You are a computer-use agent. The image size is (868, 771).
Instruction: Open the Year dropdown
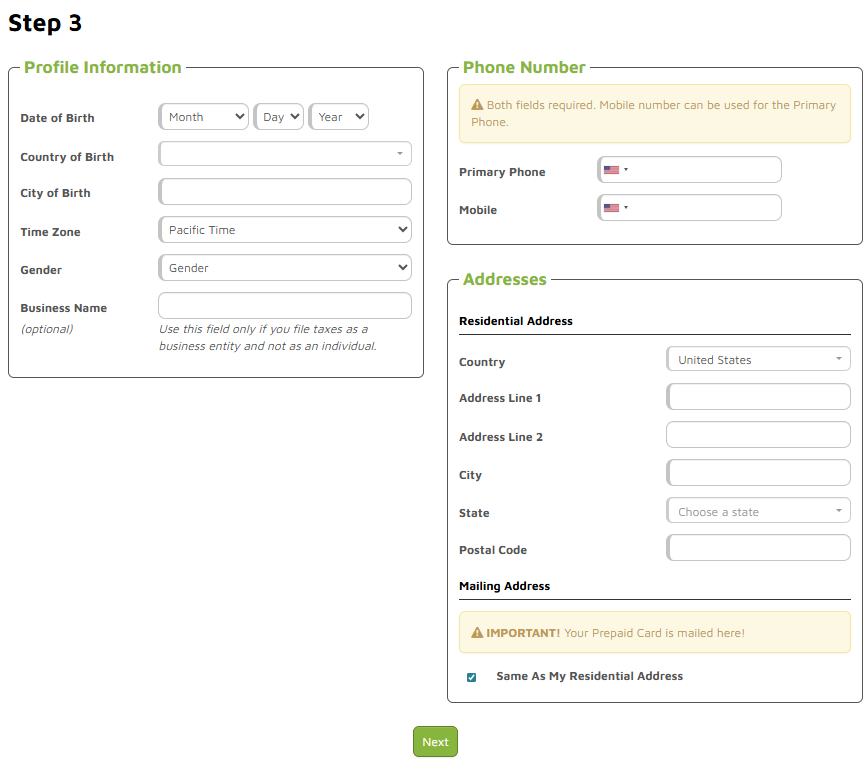coord(339,117)
